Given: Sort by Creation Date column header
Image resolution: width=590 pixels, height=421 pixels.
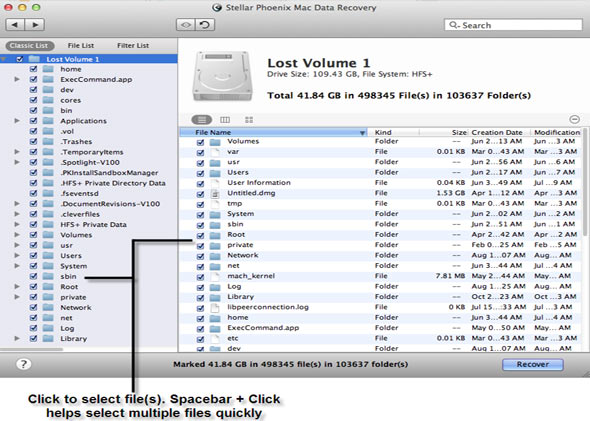Looking at the screenshot, I should [x=500, y=132].
